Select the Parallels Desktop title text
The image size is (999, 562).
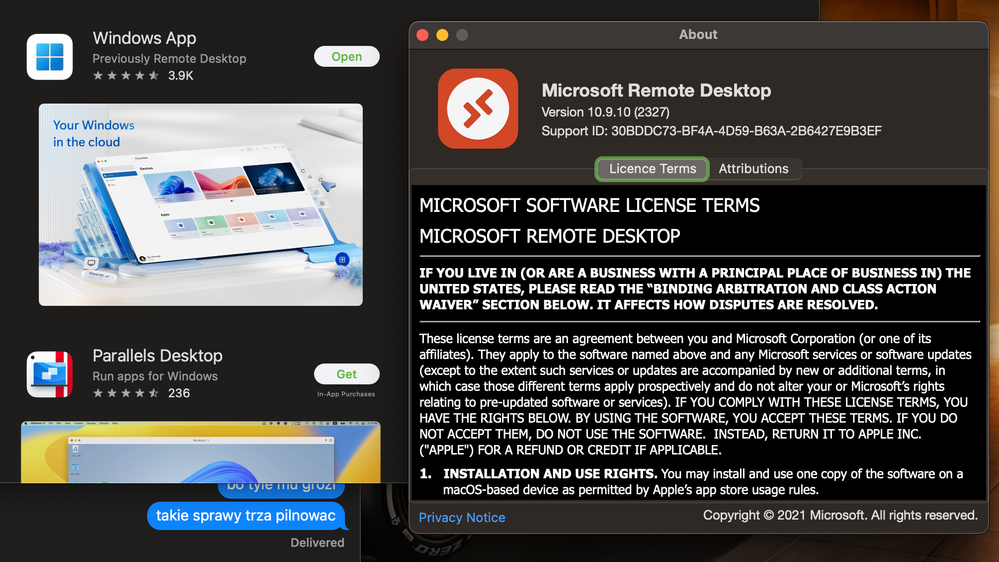(x=157, y=356)
